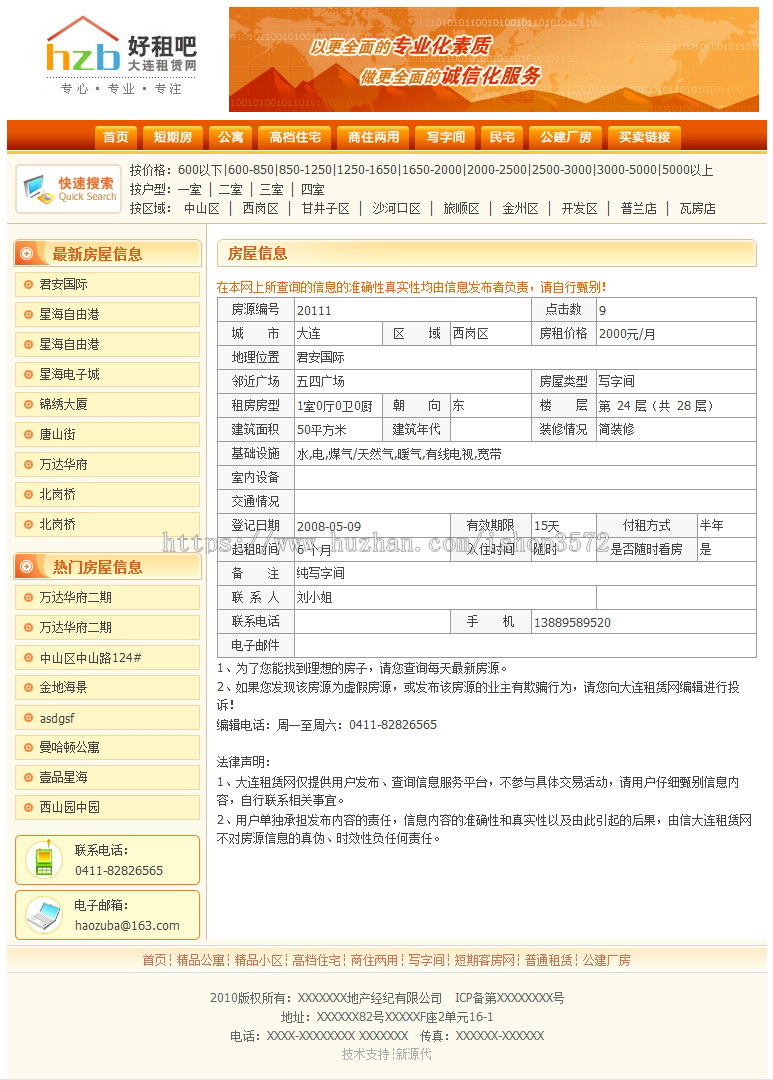Open the 商住两用 navigation tab
773x1080 pixels.
(373, 137)
